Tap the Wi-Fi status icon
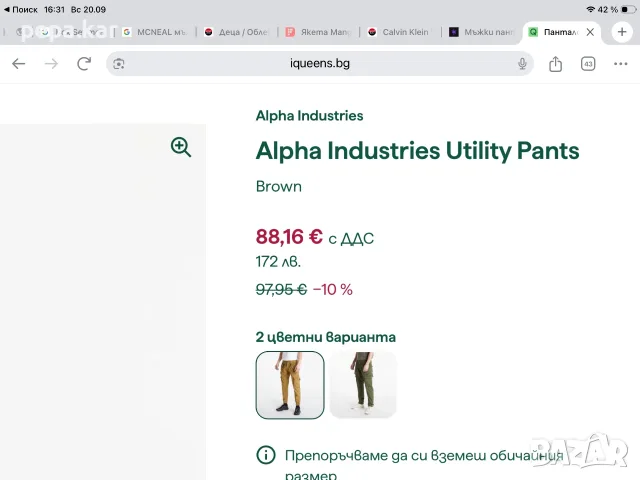This screenshot has height=480, width=640. 590,9
